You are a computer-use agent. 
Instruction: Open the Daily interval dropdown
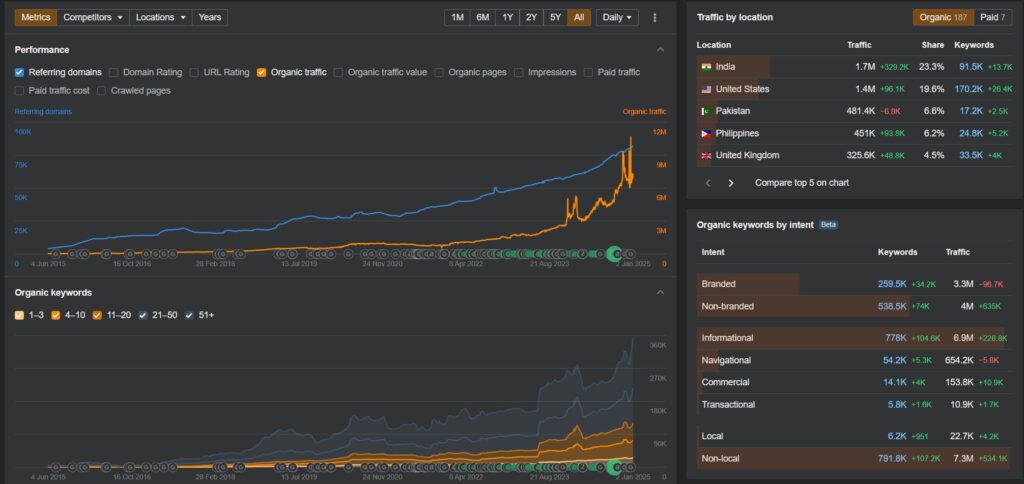pyautogui.click(x=617, y=18)
